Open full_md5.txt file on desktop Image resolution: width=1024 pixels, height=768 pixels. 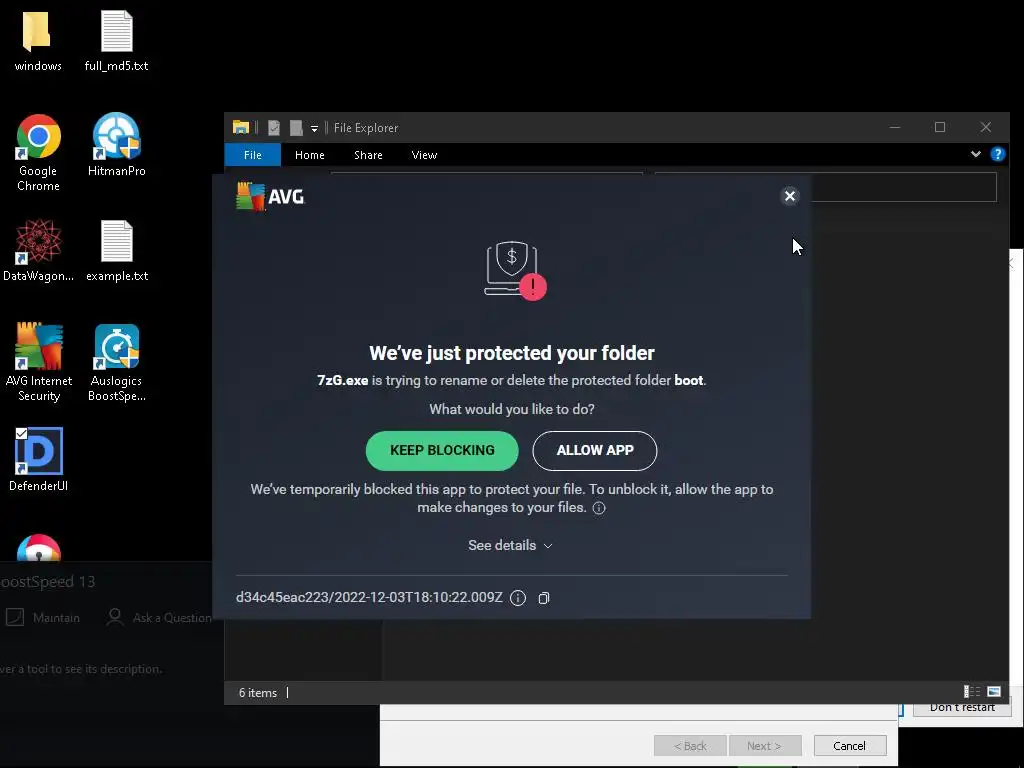pyautogui.click(x=116, y=41)
